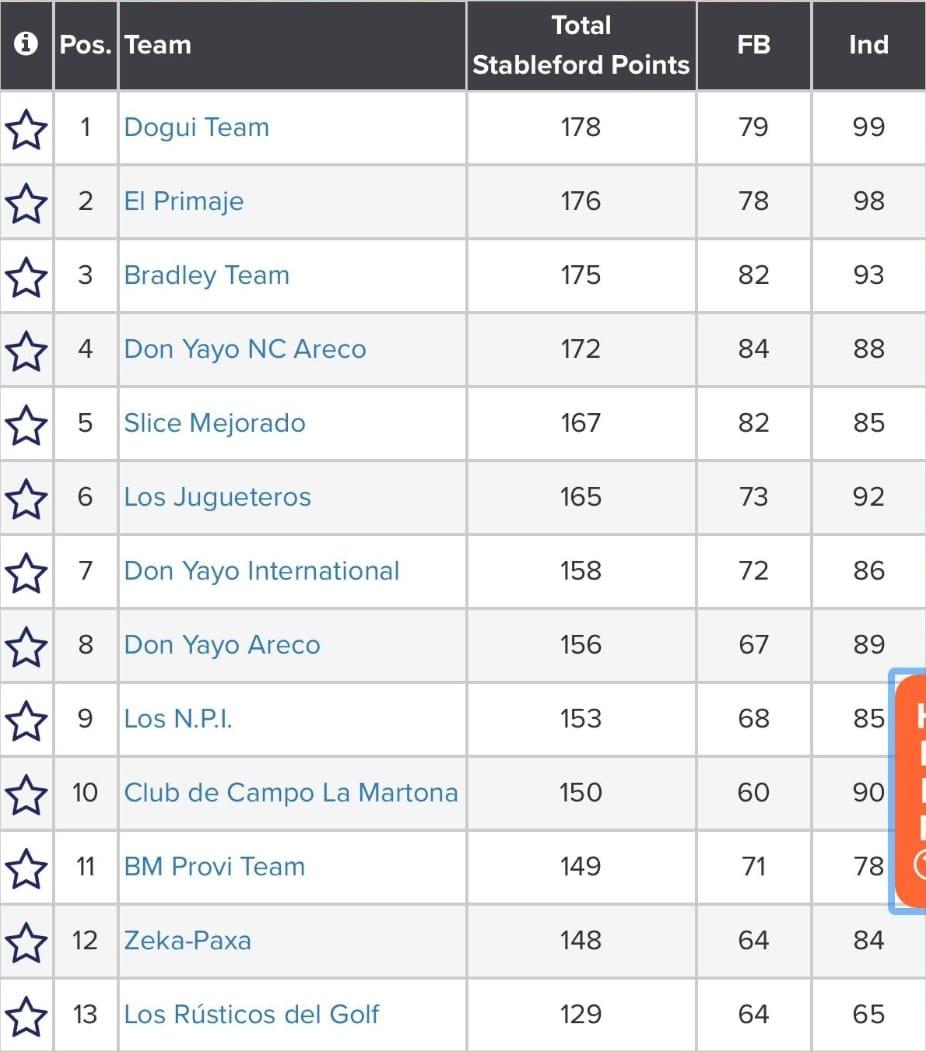The height and width of the screenshot is (1052, 926).
Task: Click the FB column header
Action: 753,45
